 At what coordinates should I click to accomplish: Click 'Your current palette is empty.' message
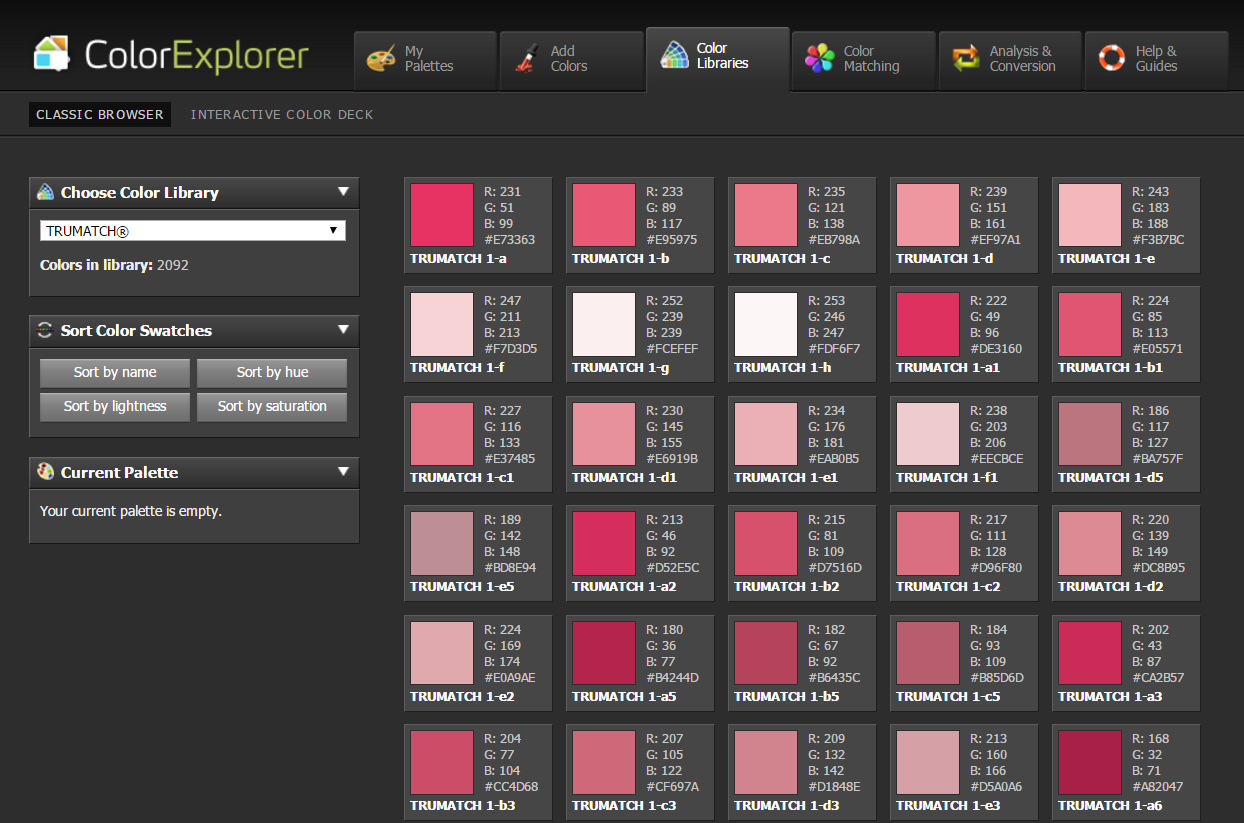131,511
